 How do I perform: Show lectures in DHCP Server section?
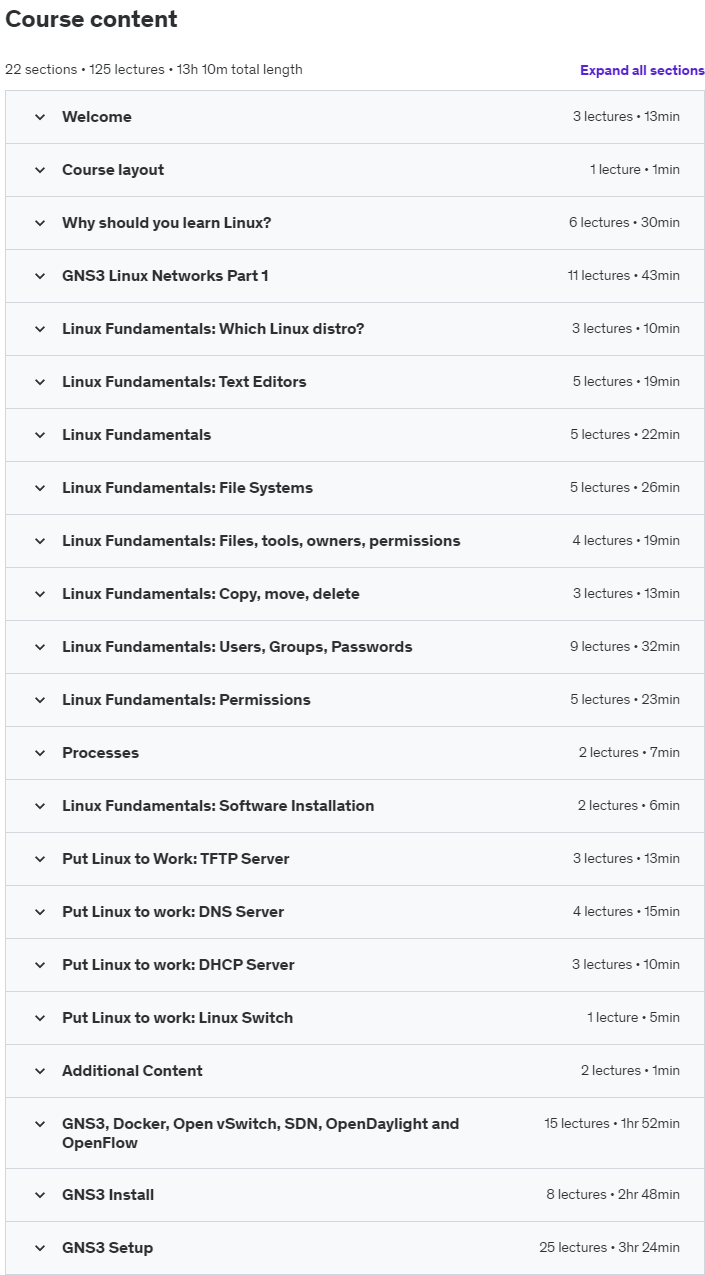355,965
